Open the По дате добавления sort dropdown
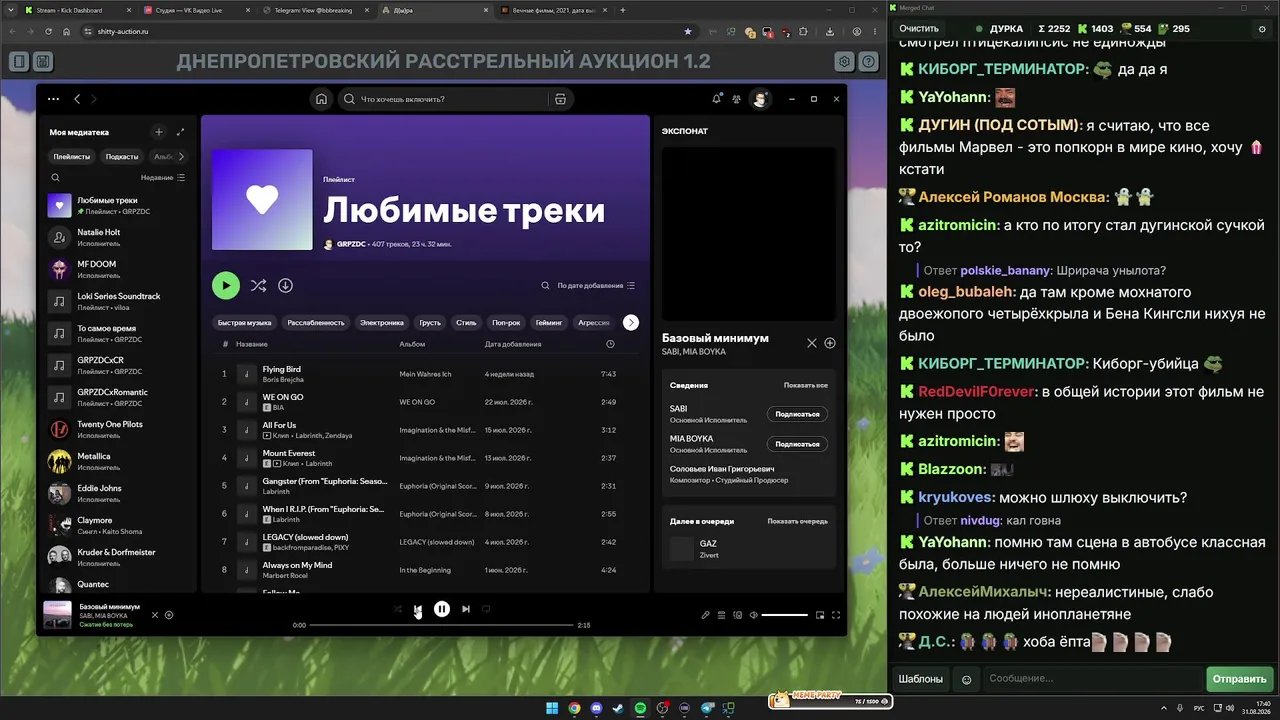Viewport: 1280px width, 720px height. pyautogui.click(x=596, y=285)
